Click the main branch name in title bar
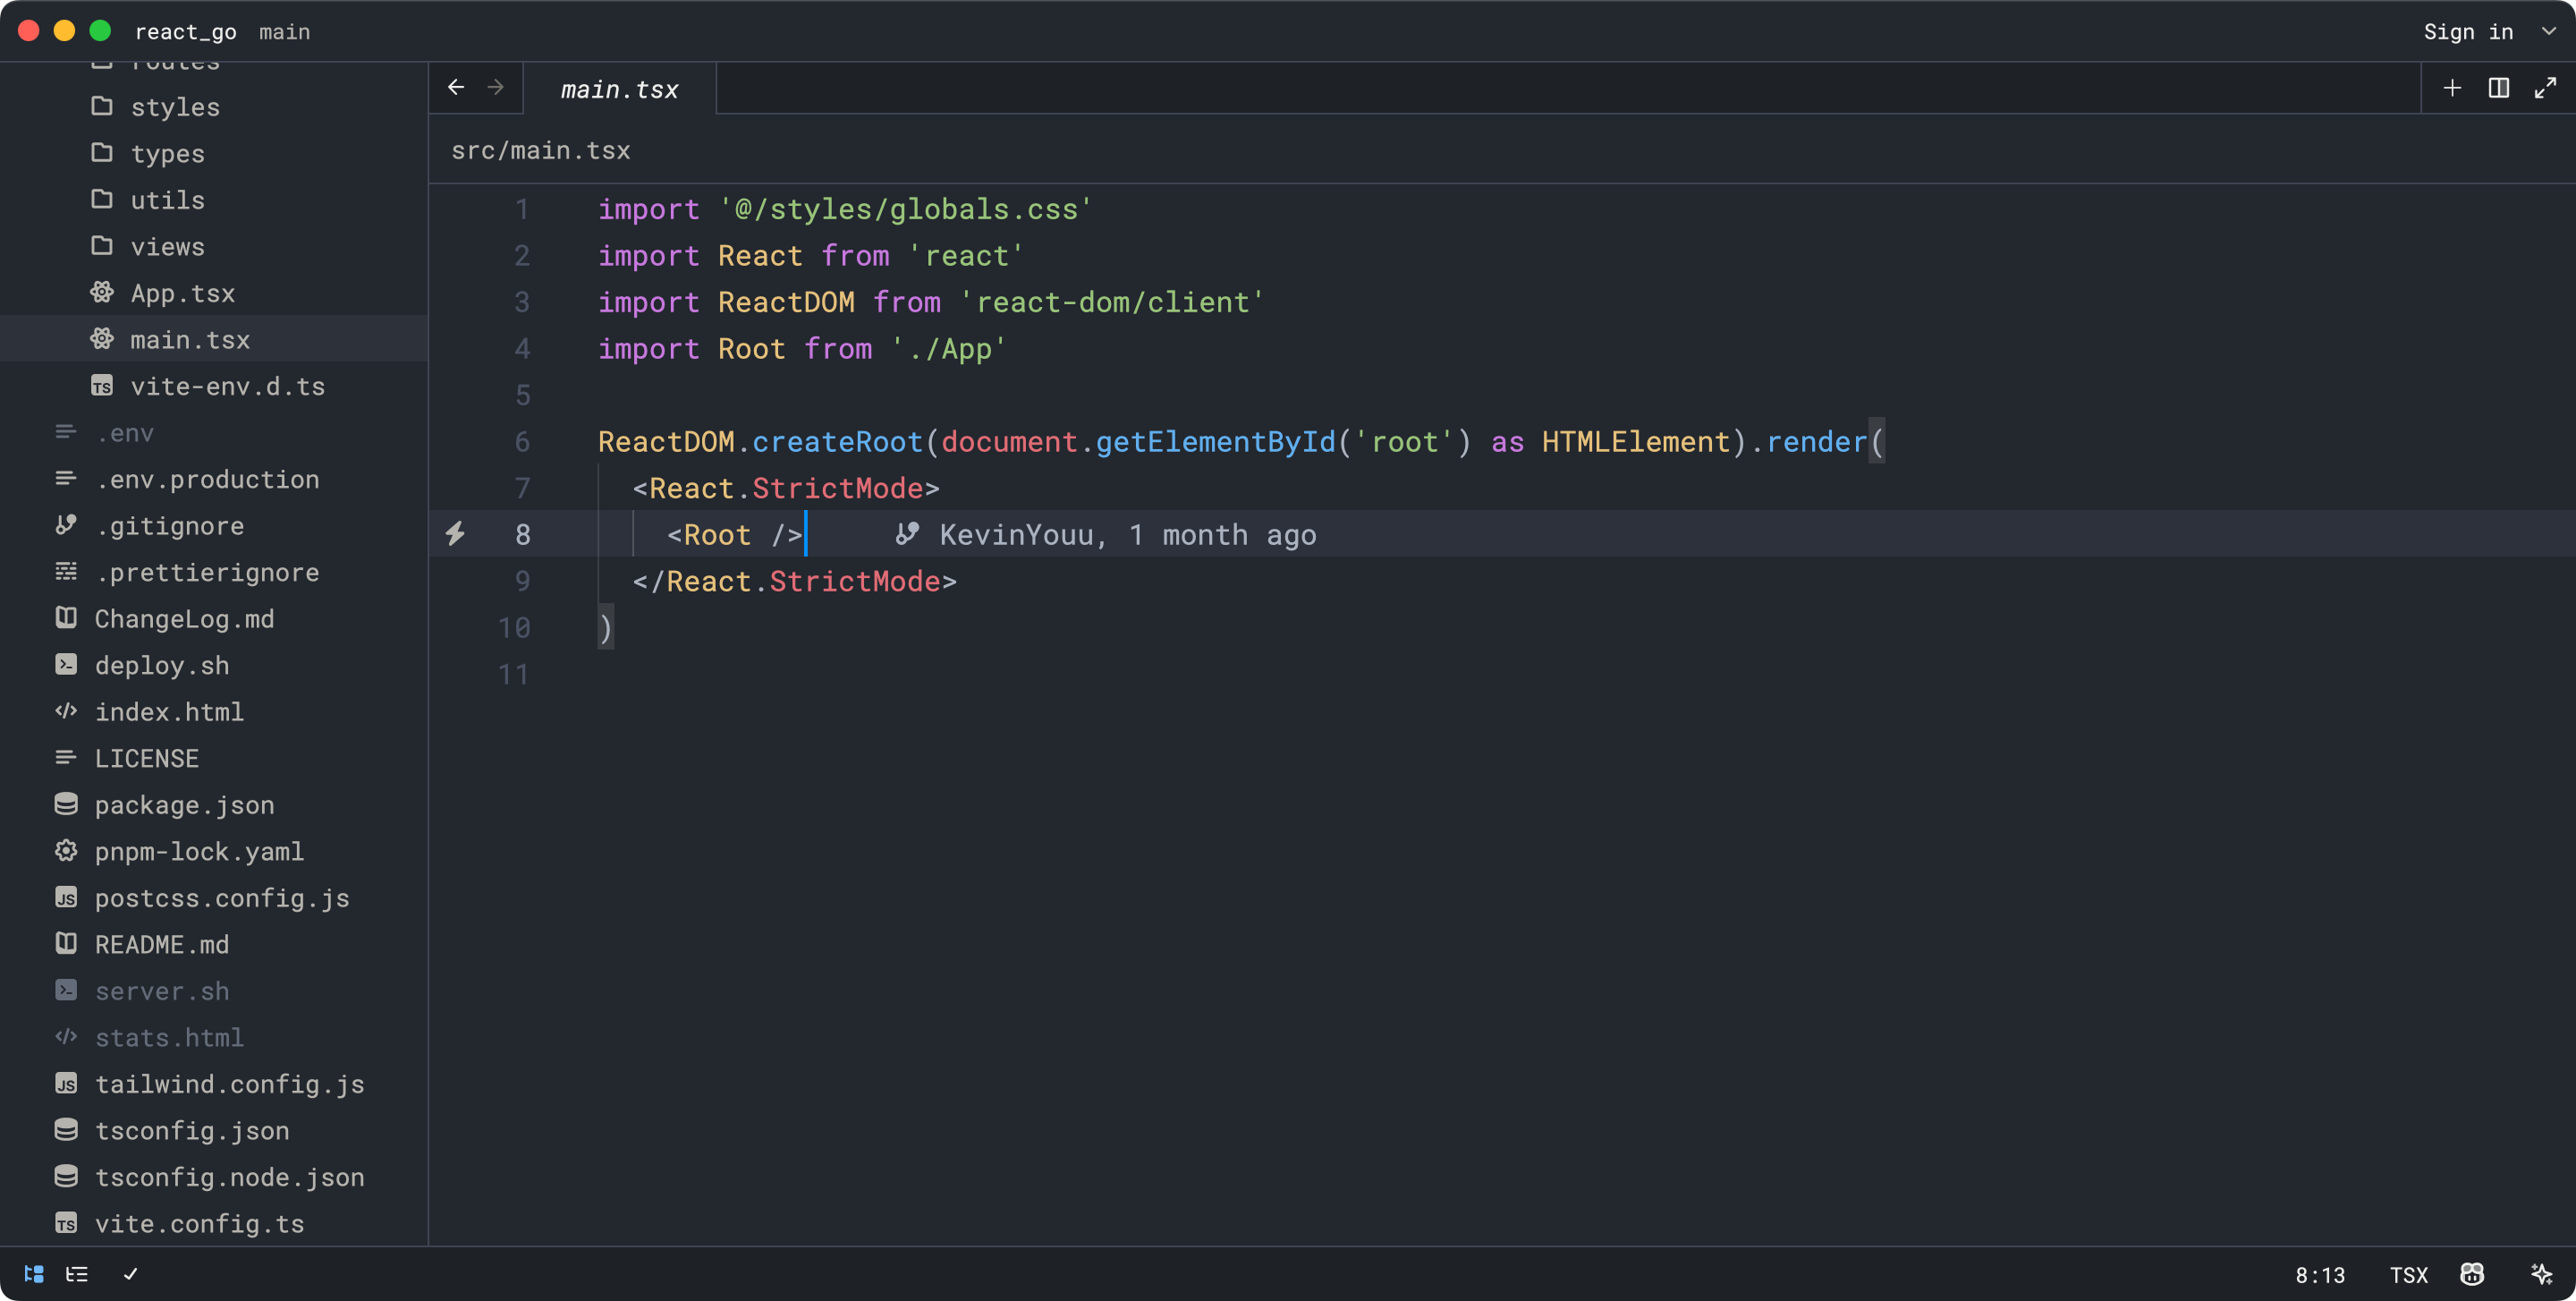This screenshot has height=1301, width=2576. click(284, 32)
